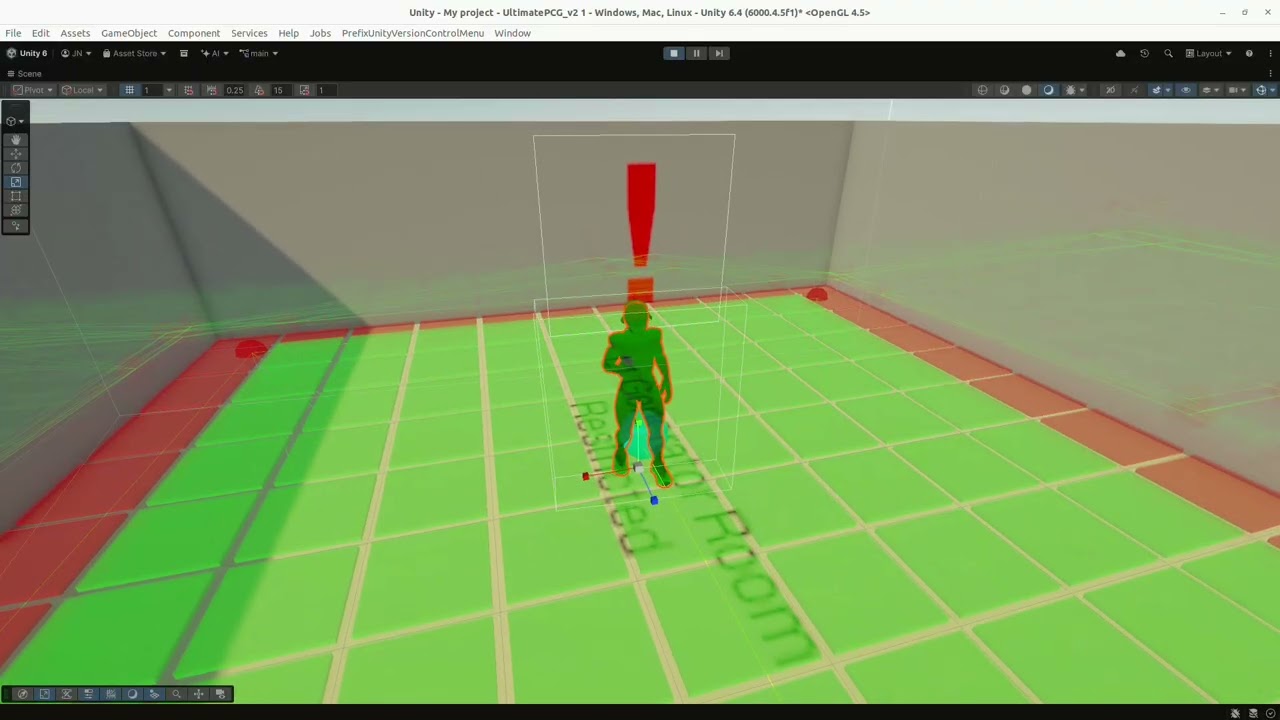
Task: Open the PrefixUnityVersionControlMenu menu
Action: (x=413, y=33)
